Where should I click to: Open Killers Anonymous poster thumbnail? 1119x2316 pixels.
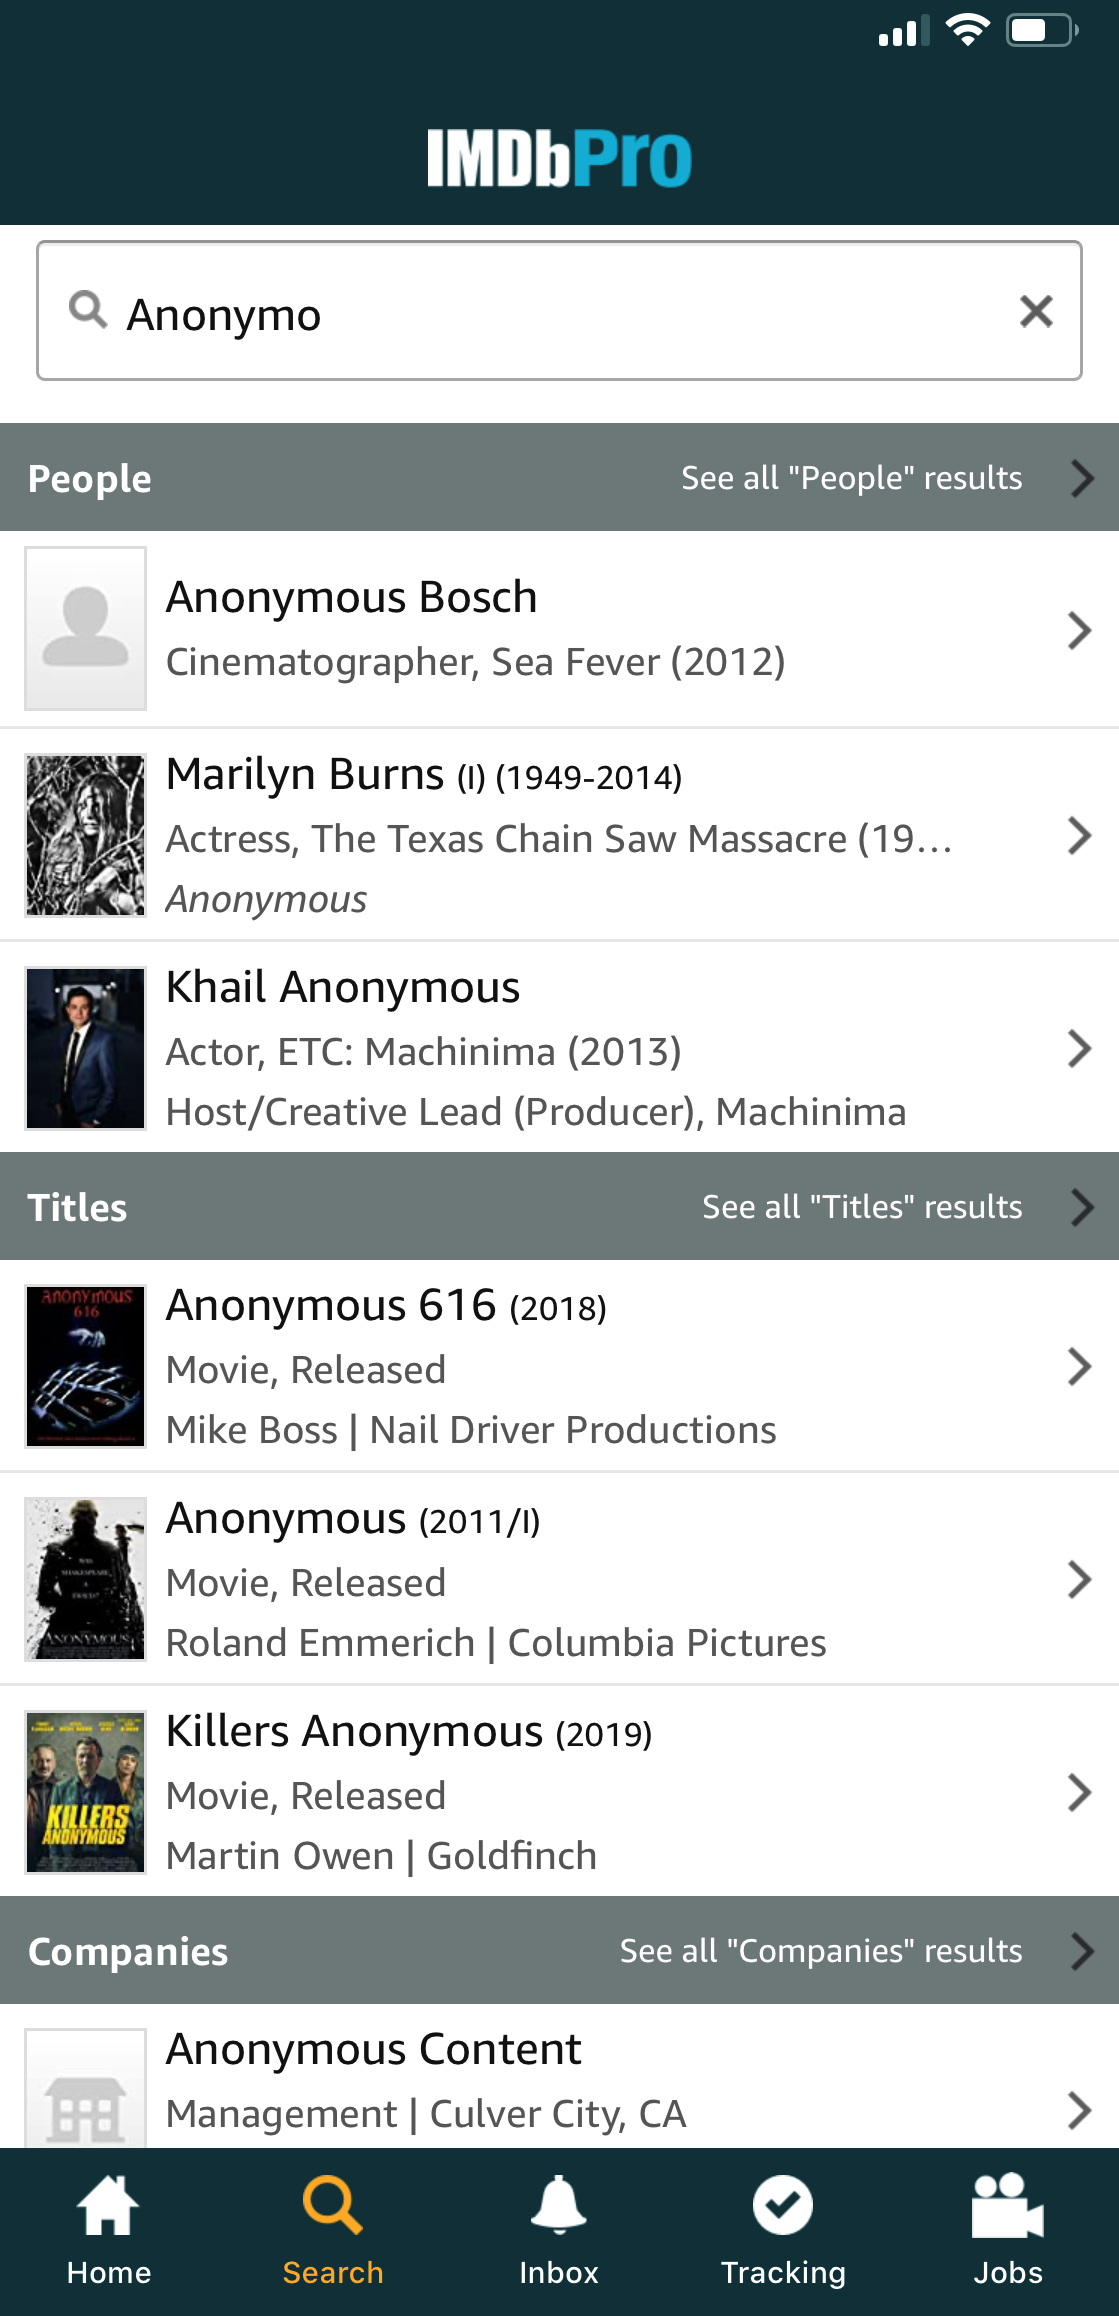pyautogui.click(x=86, y=1792)
